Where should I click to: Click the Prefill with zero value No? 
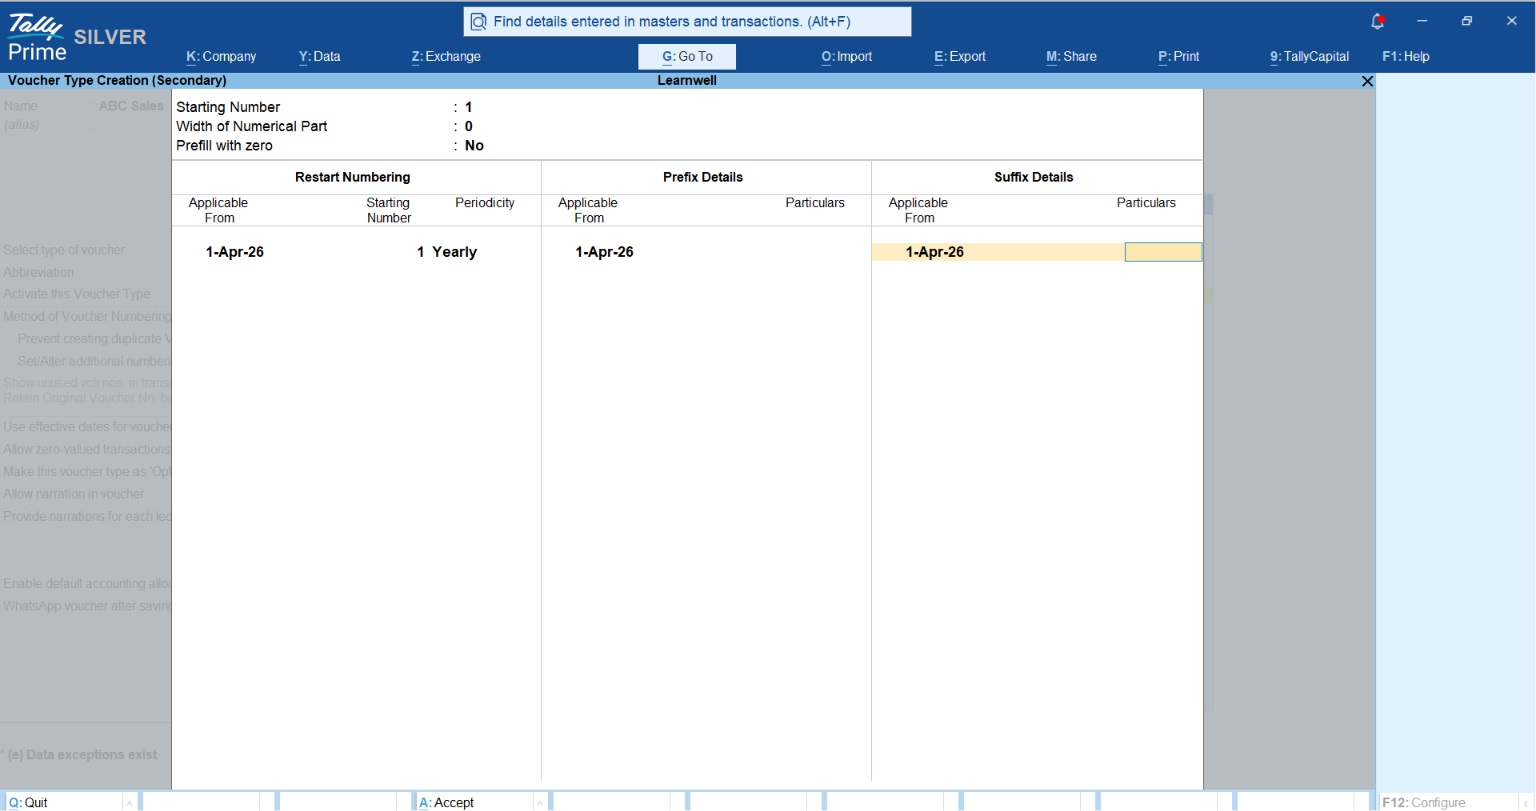coord(474,145)
